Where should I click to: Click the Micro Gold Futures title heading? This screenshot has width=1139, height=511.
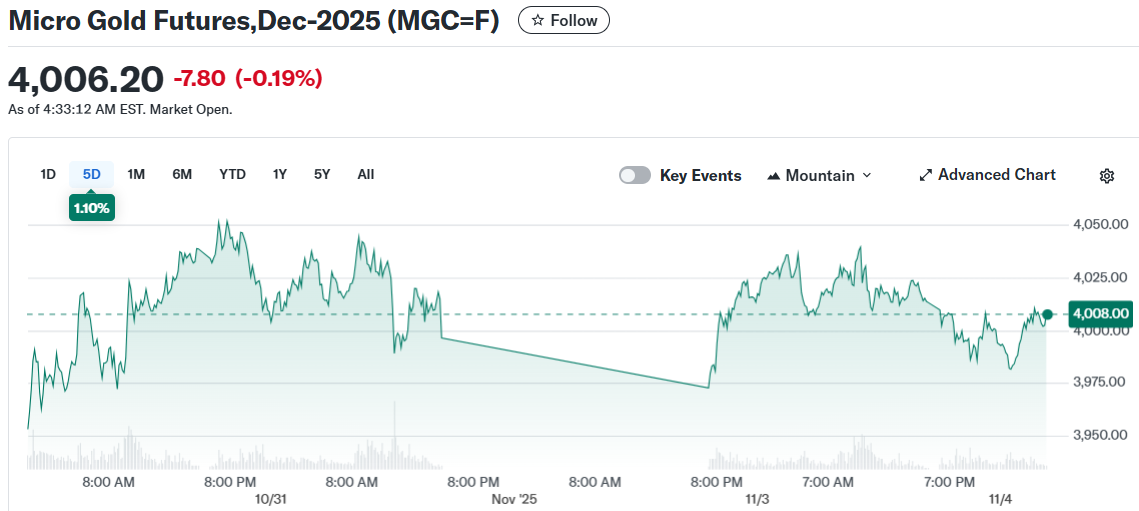click(254, 21)
